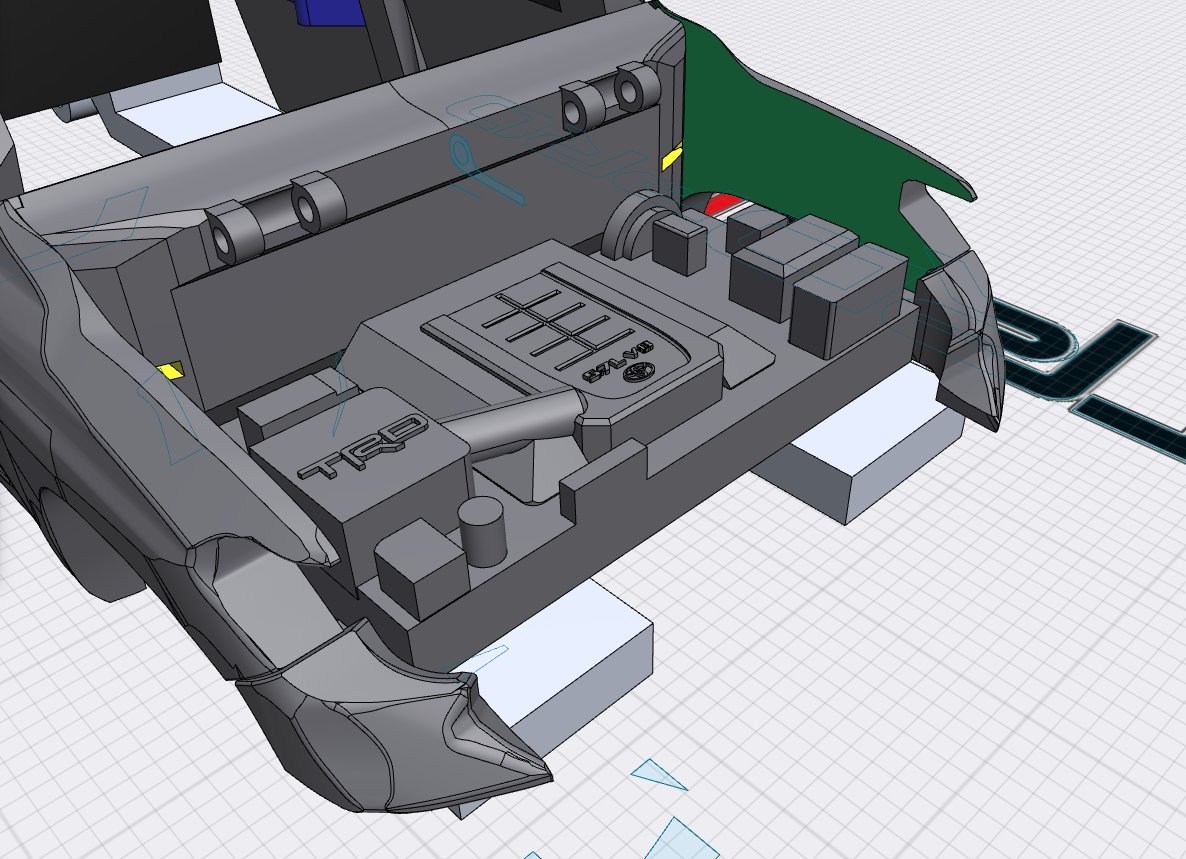Select the yellow marker on the left fender
This screenshot has width=1186, height=859.
171,370
